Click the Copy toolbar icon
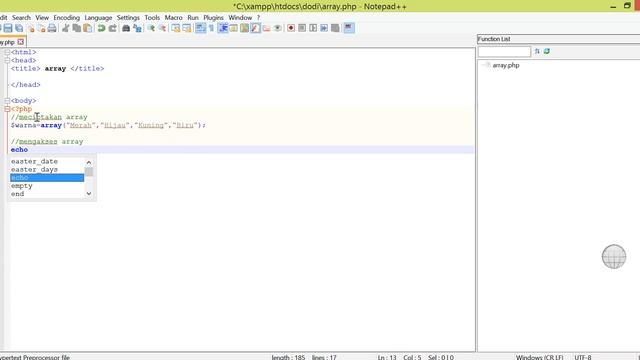 pos(76,28)
